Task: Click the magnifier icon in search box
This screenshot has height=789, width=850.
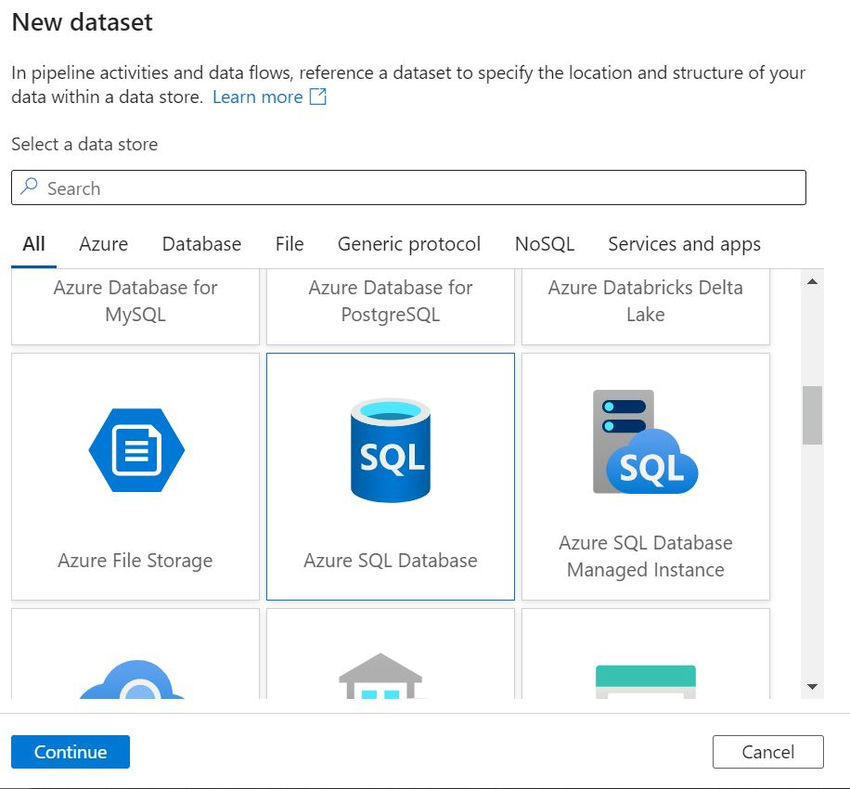Action: [29, 187]
